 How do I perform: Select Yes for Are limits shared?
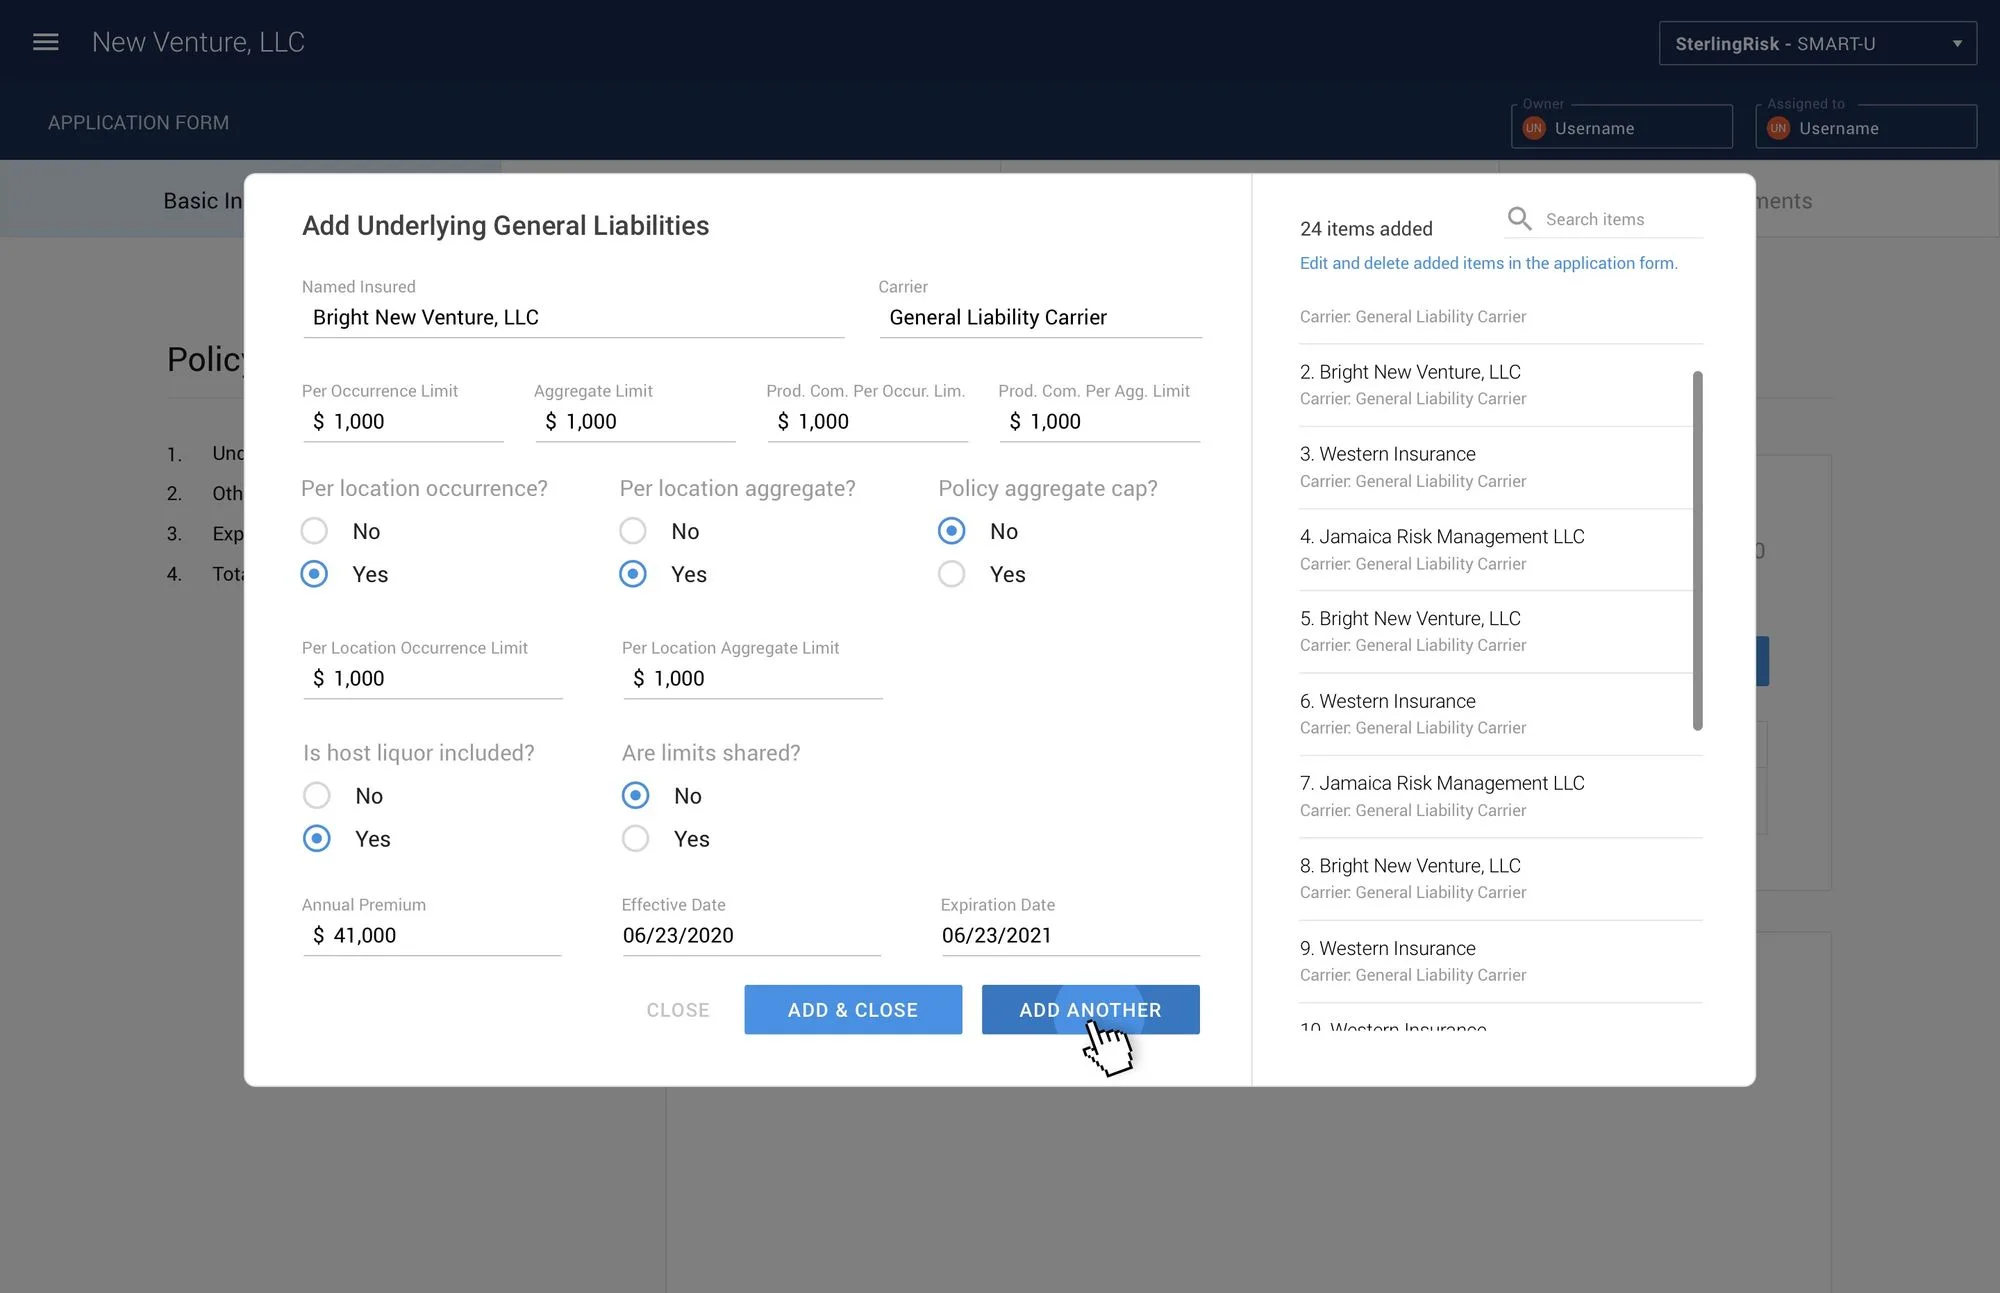click(x=636, y=839)
